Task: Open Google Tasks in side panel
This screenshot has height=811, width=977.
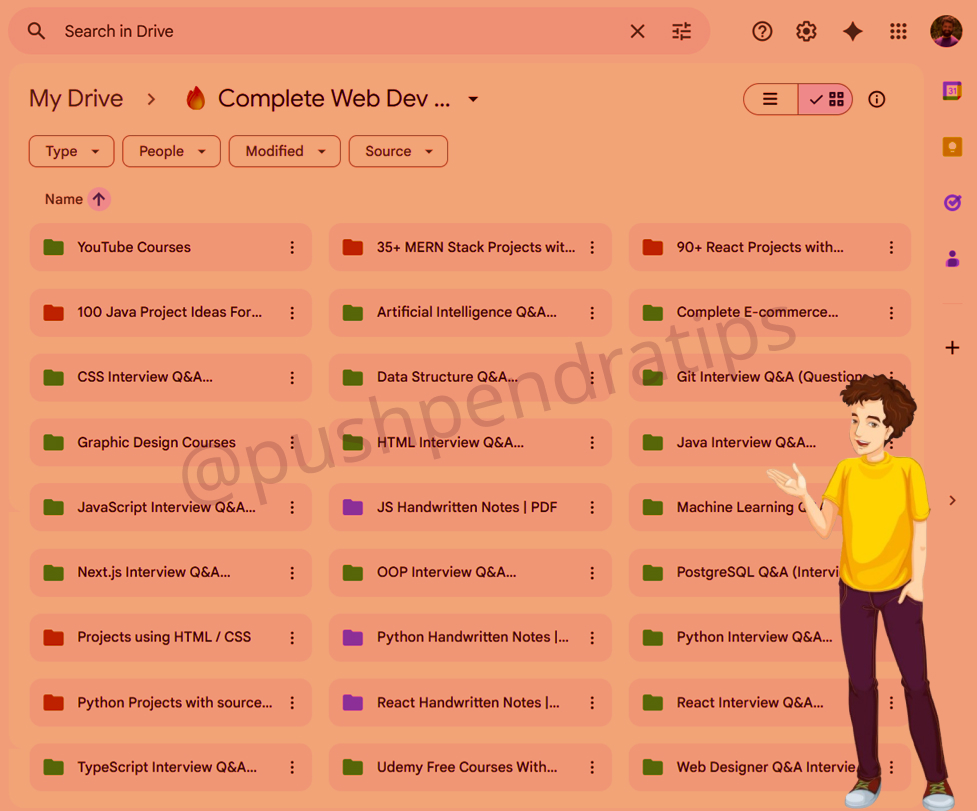Action: pos(952,202)
